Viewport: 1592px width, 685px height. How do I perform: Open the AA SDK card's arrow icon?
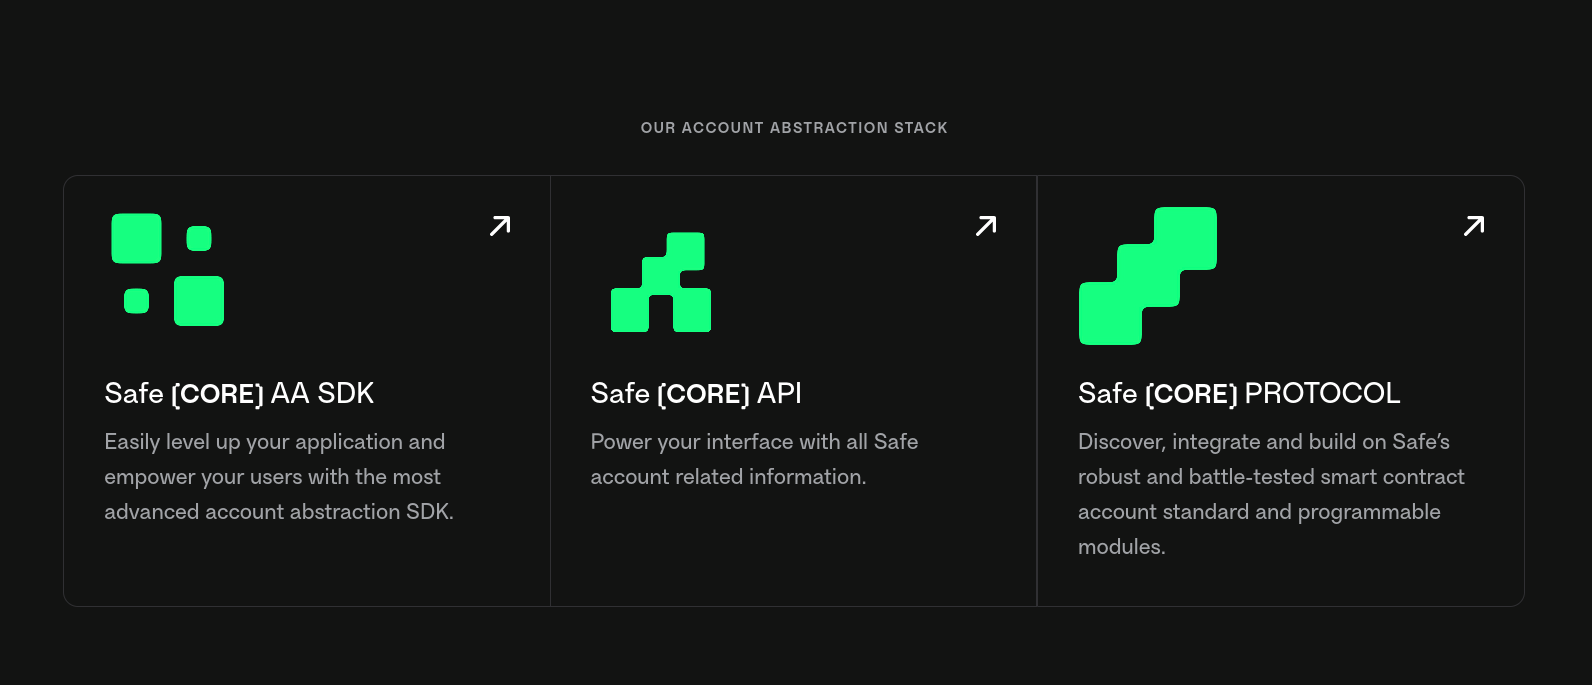(x=500, y=226)
